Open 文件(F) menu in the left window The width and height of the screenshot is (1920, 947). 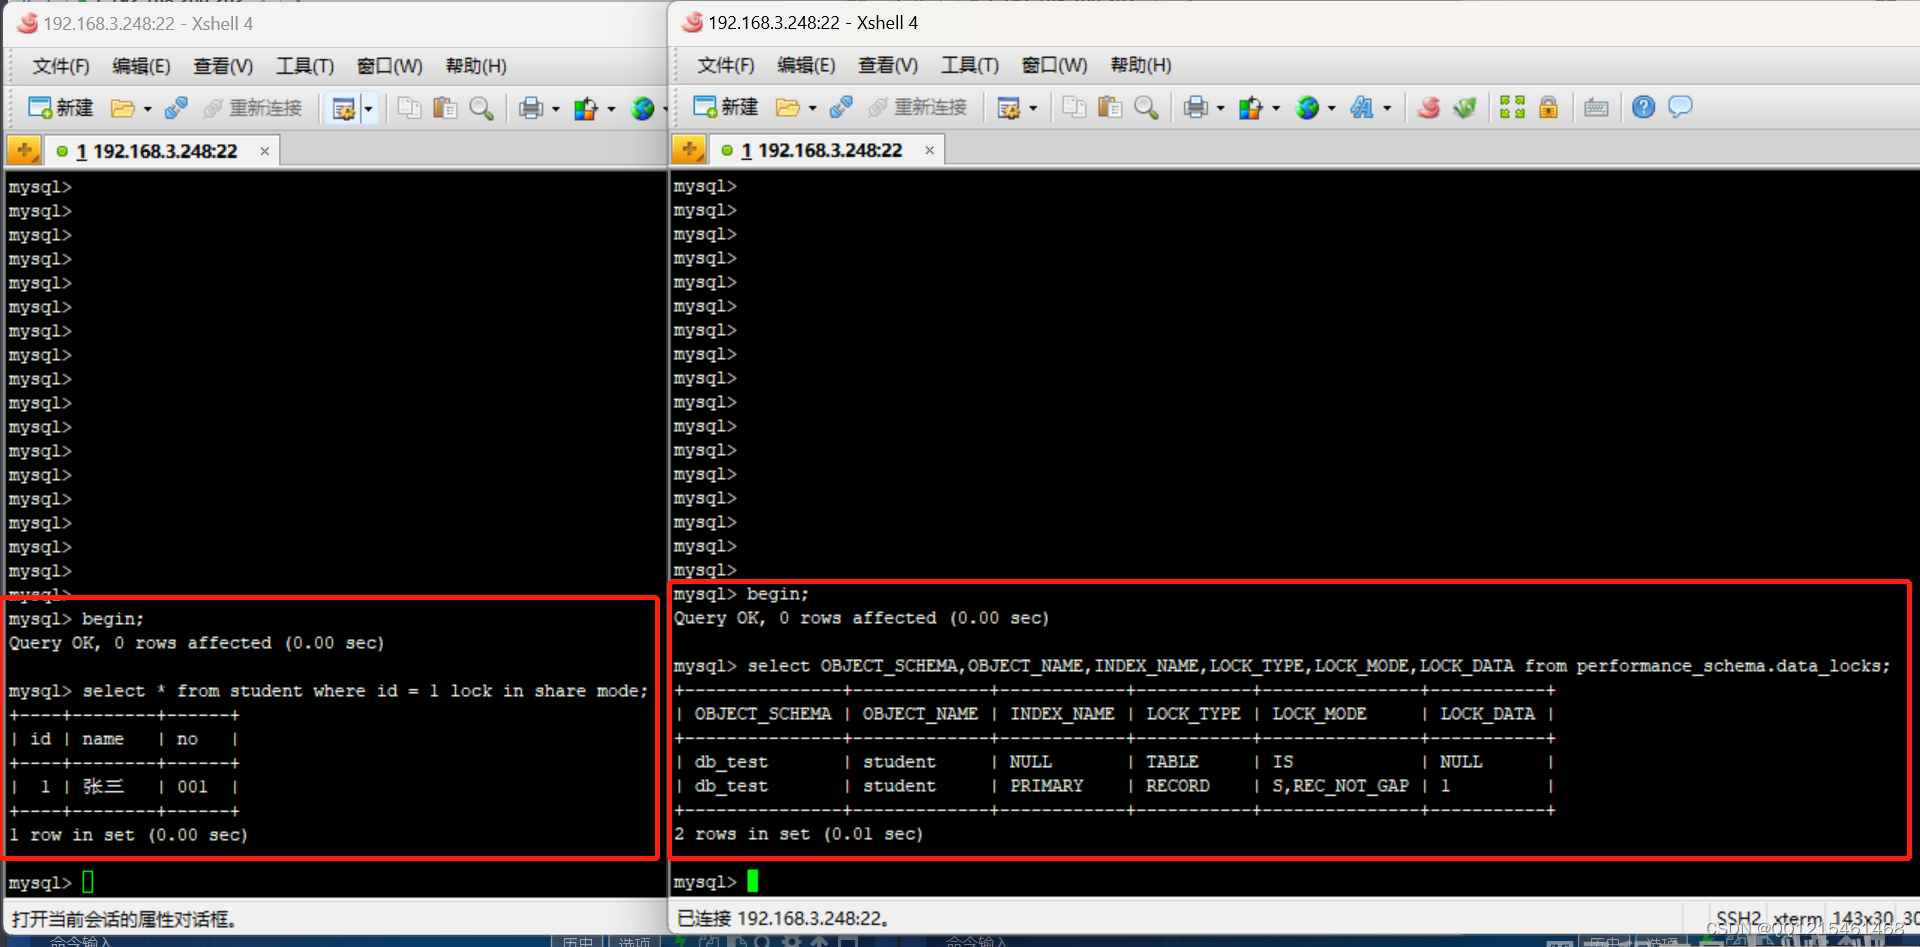pos(61,66)
